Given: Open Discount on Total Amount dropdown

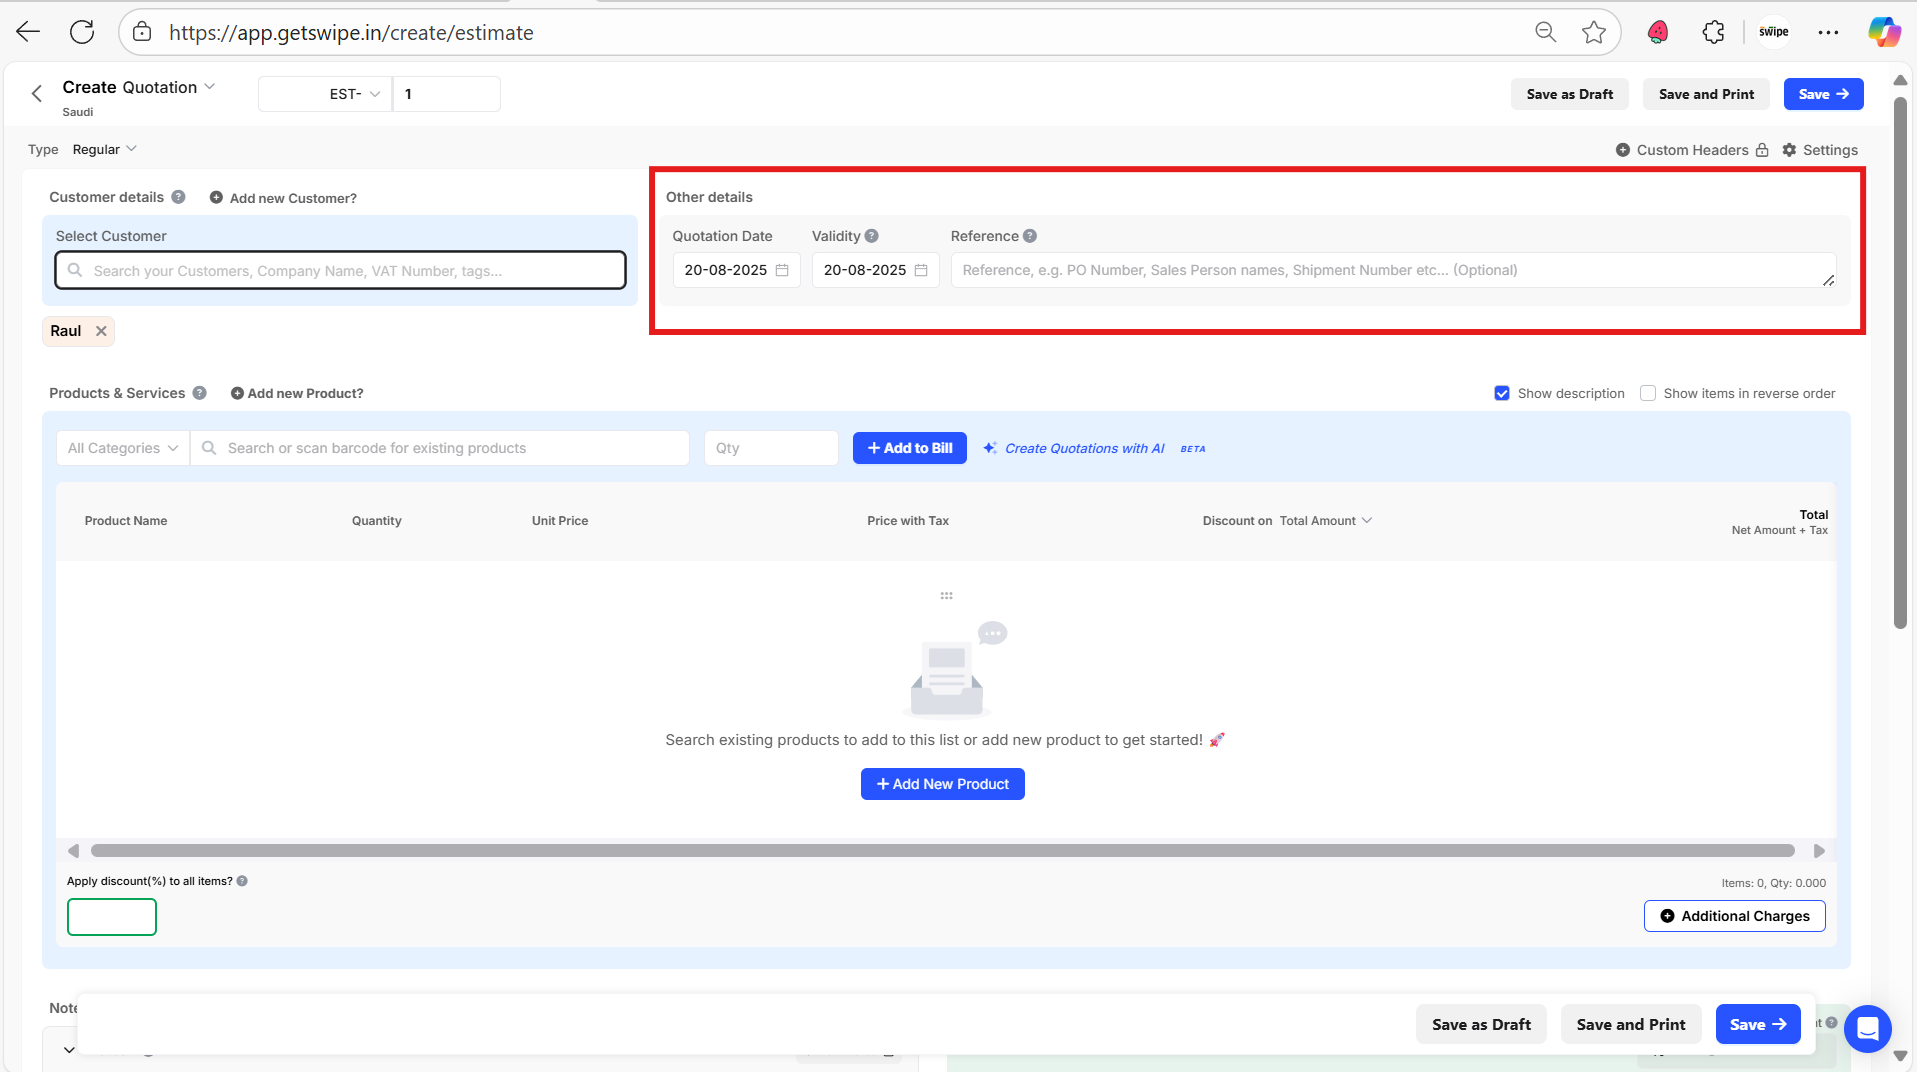Looking at the screenshot, I should tap(1325, 521).
